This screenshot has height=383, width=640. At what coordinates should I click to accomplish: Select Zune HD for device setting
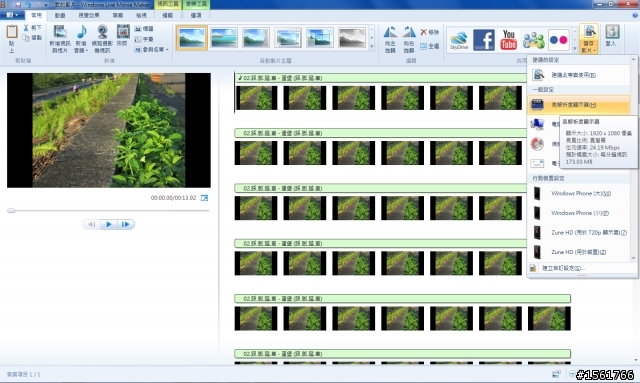(579, 252)
